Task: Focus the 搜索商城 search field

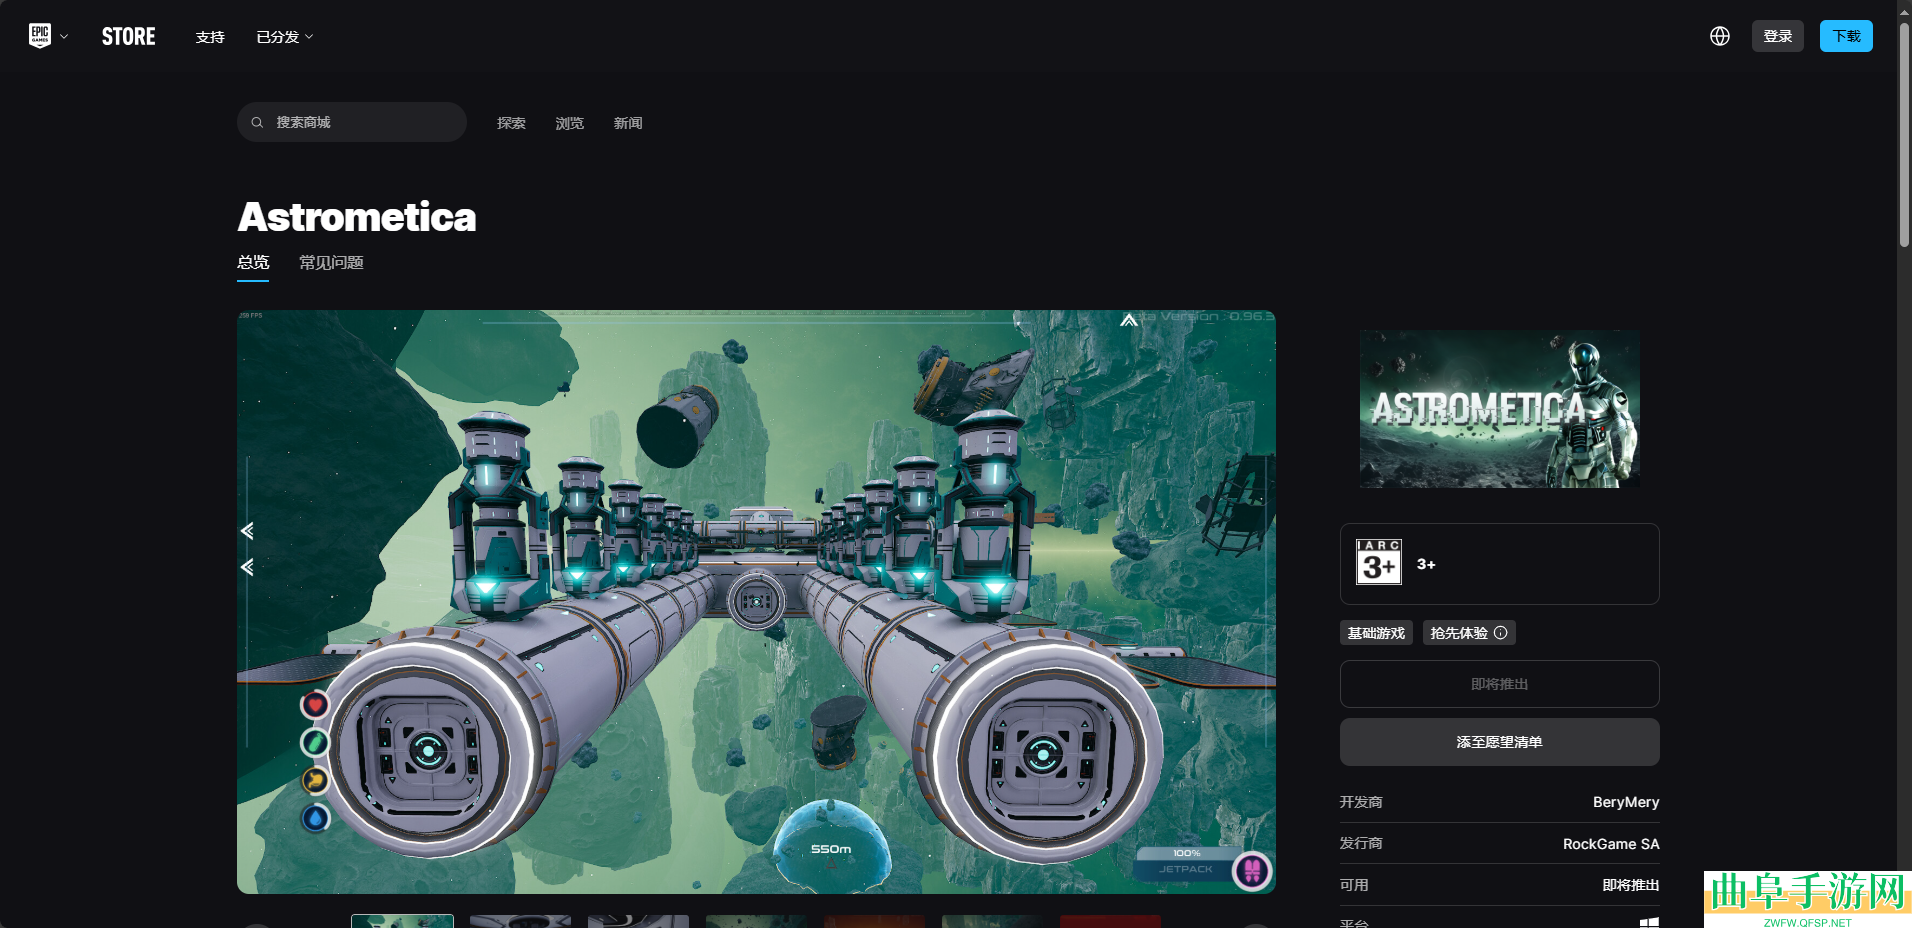Action: click(352, 122)
